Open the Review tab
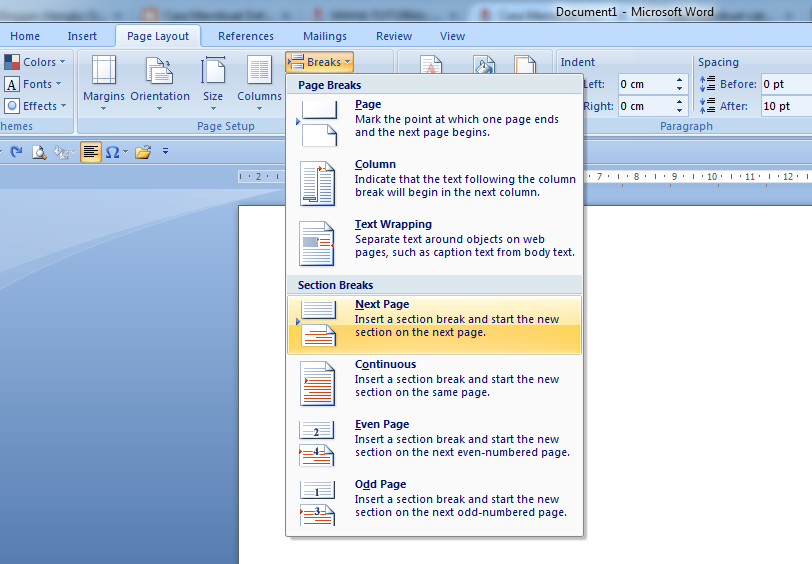 tap(394, 36)
